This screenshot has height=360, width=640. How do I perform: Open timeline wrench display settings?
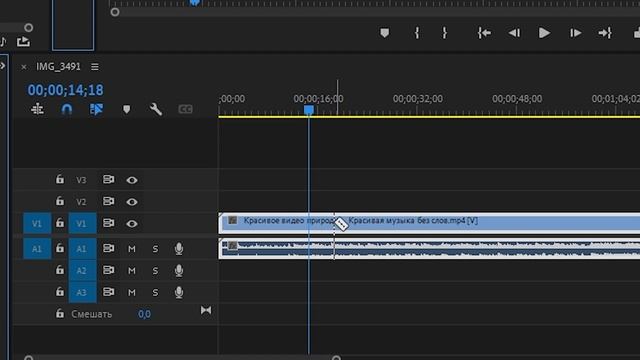click(x=156, y=109)
